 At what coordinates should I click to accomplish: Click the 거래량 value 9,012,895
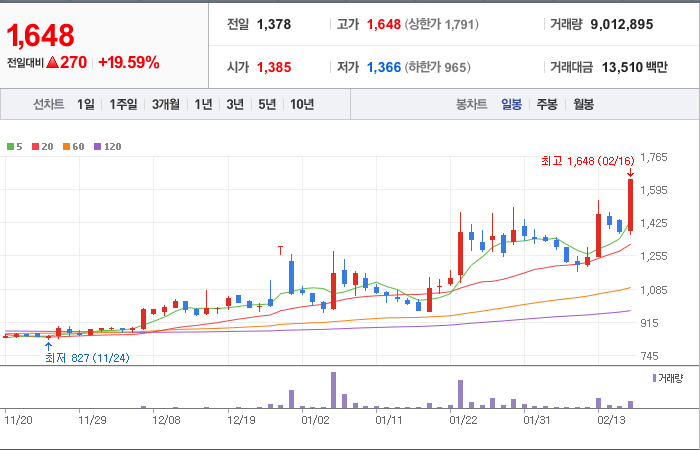(621, 24)
